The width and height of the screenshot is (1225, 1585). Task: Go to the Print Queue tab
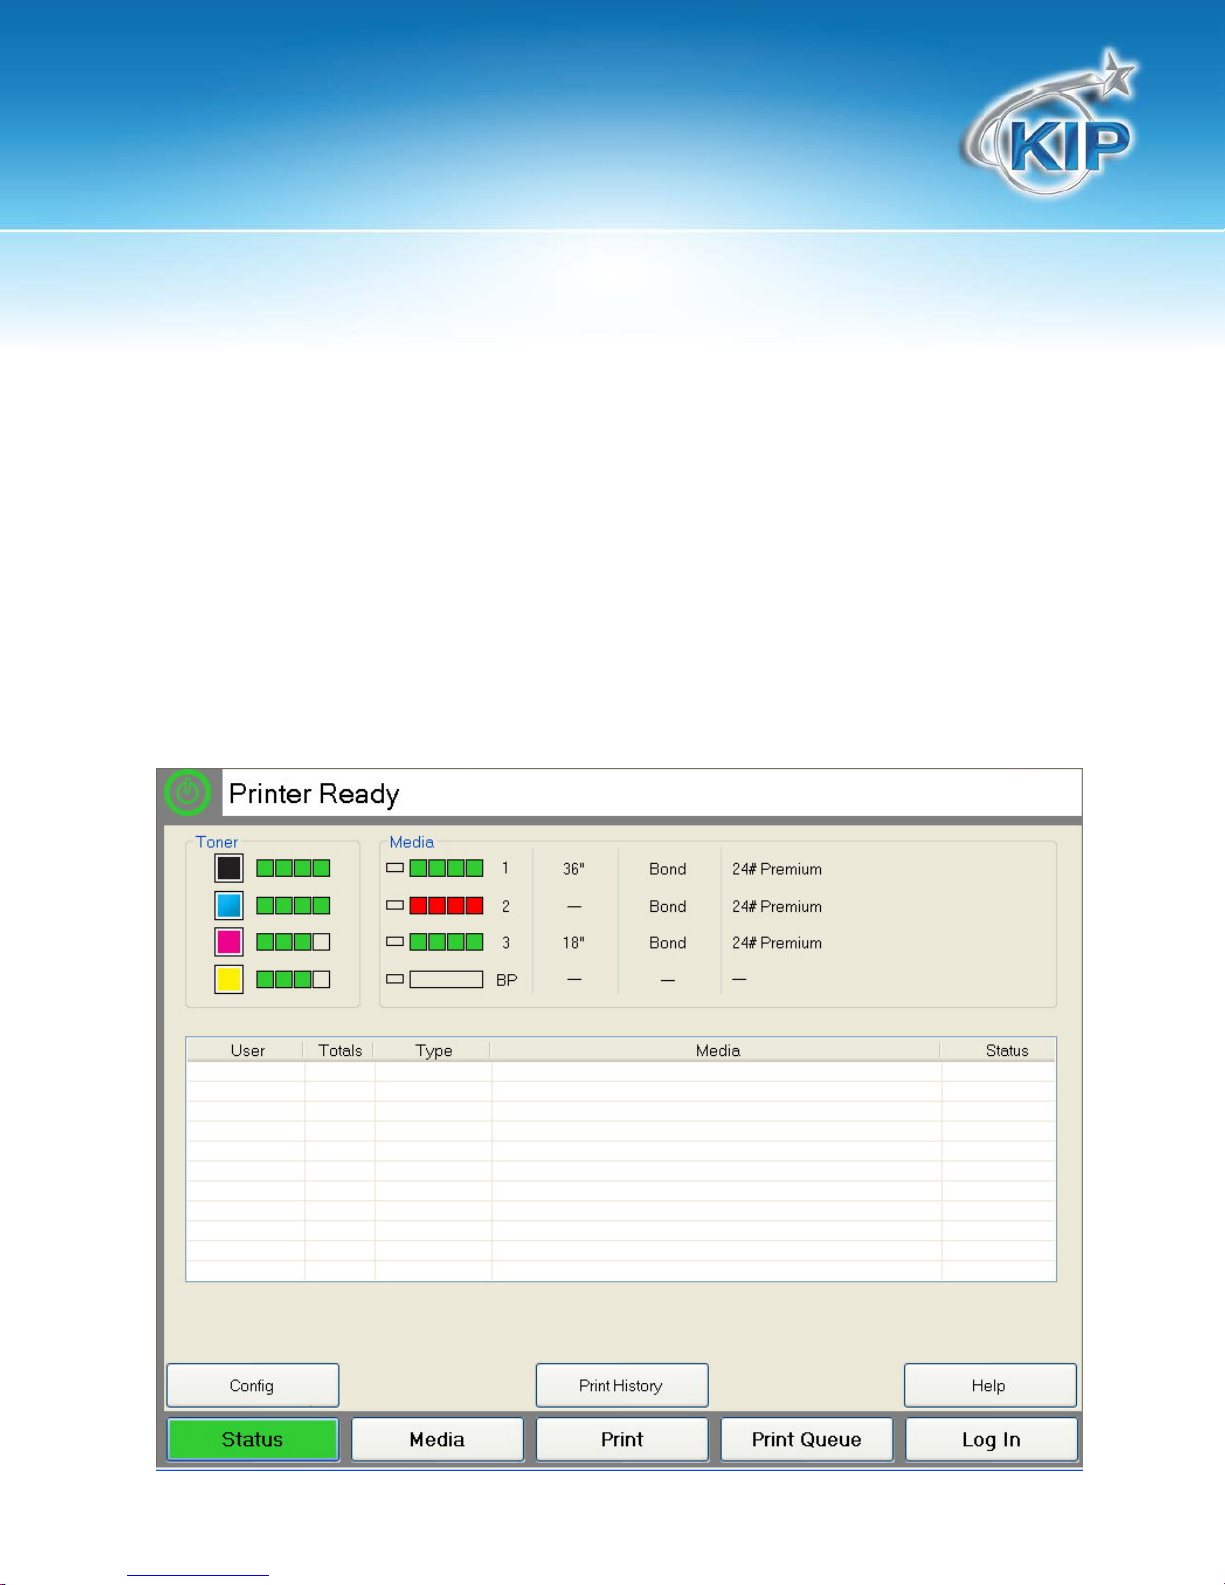pyautogui.click(x=807, y=1439)
